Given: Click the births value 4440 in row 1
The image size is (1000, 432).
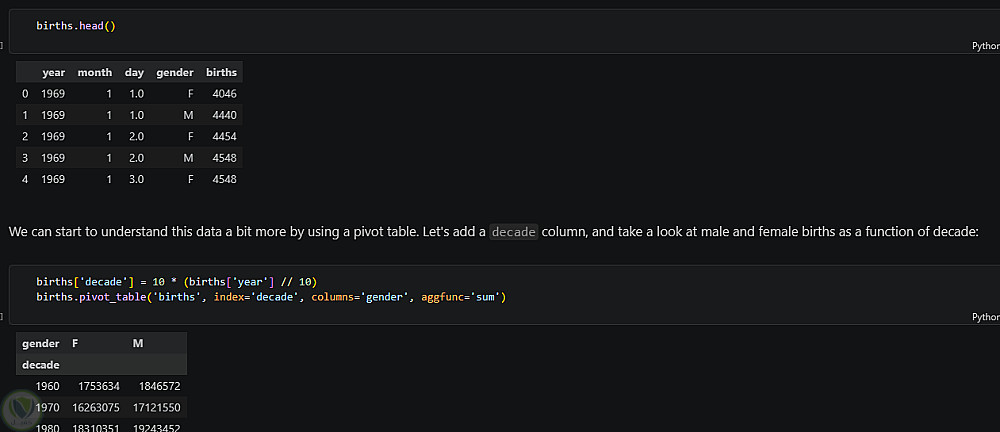Looking at the screenshot, I should pos(224,115).
